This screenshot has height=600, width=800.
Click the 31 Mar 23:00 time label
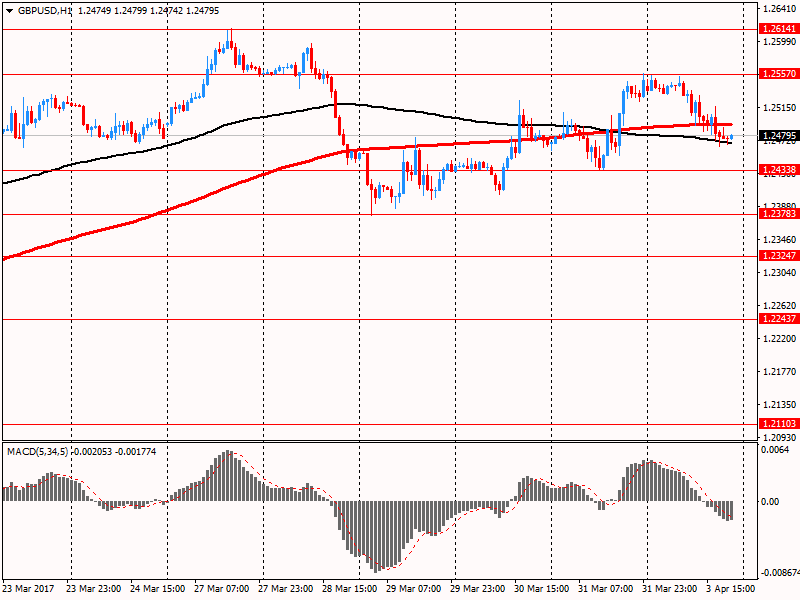click(x=670, y=588)
